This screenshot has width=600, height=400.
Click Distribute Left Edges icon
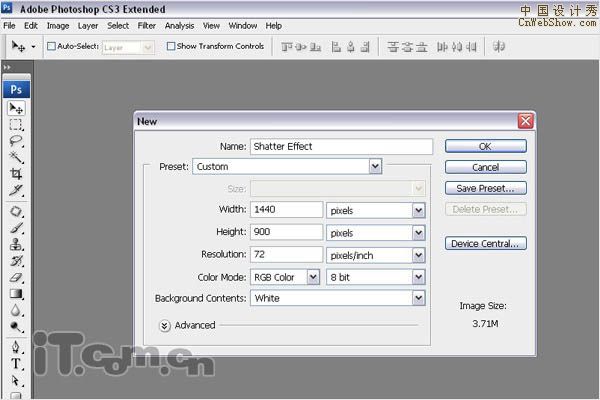442,47
